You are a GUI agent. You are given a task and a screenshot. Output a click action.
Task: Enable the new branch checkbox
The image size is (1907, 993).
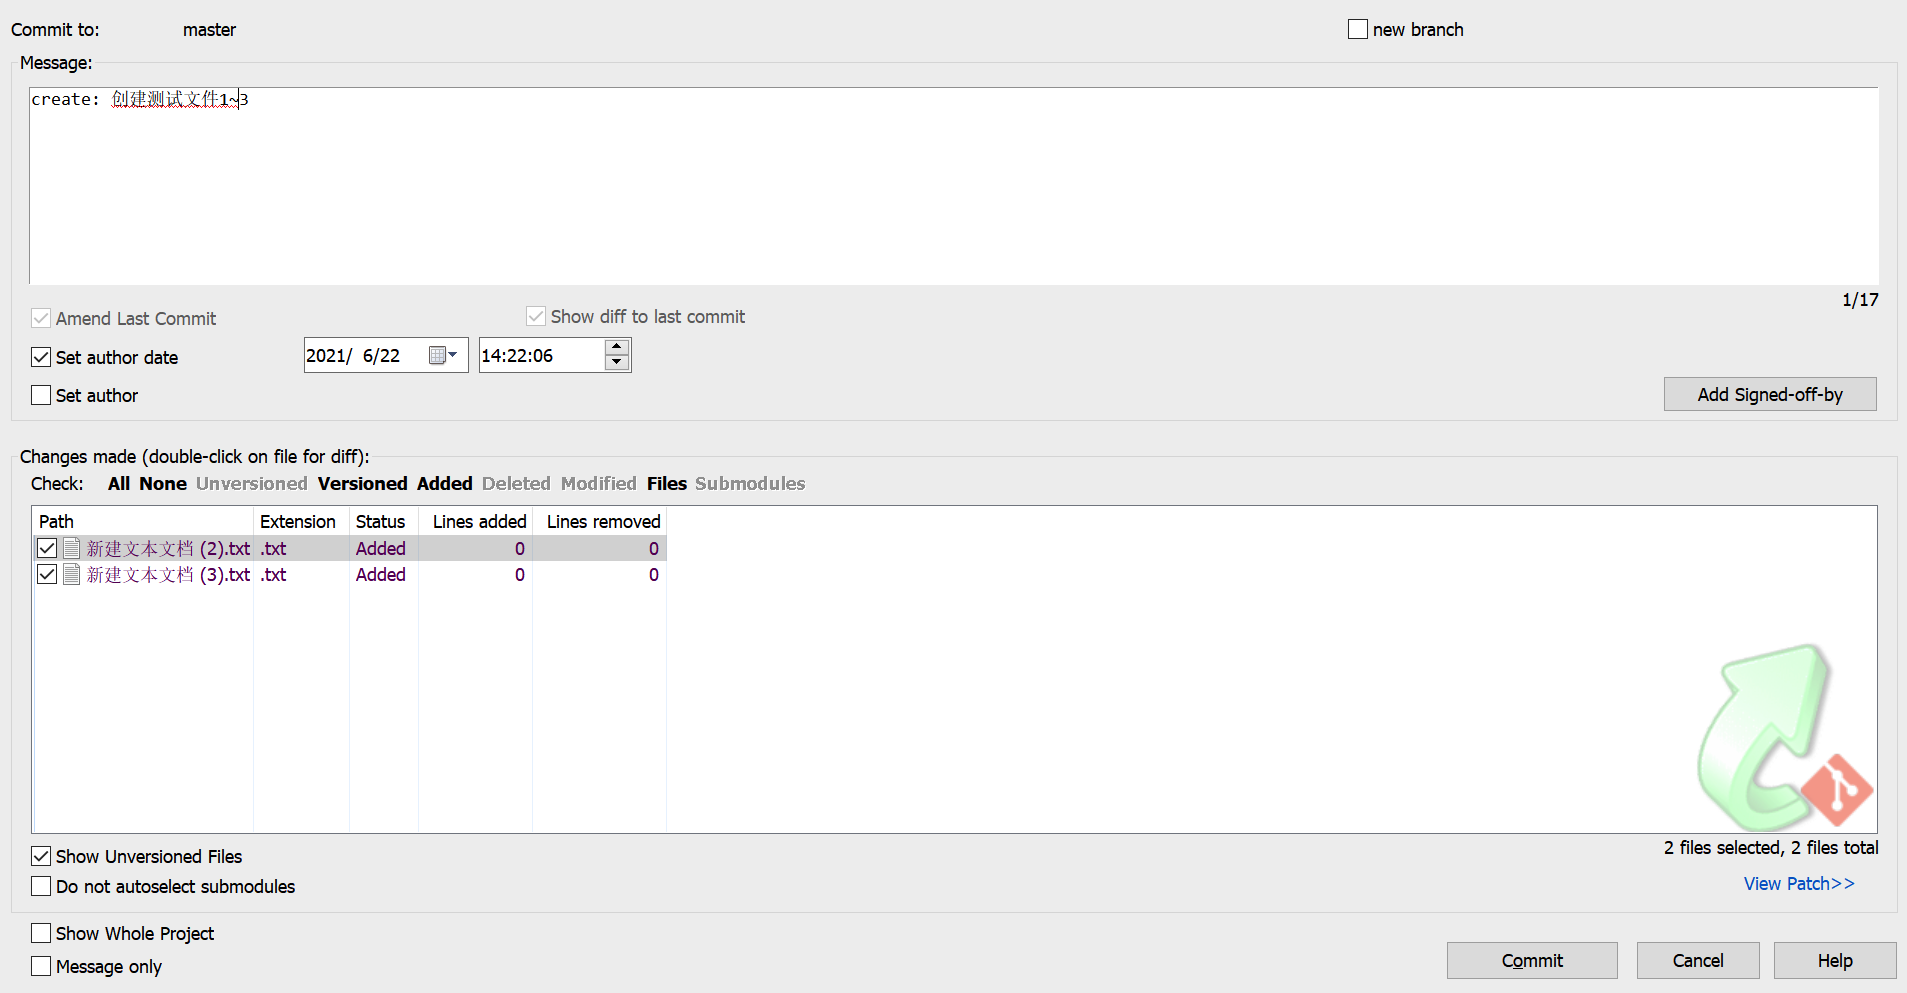point(1358,29)
